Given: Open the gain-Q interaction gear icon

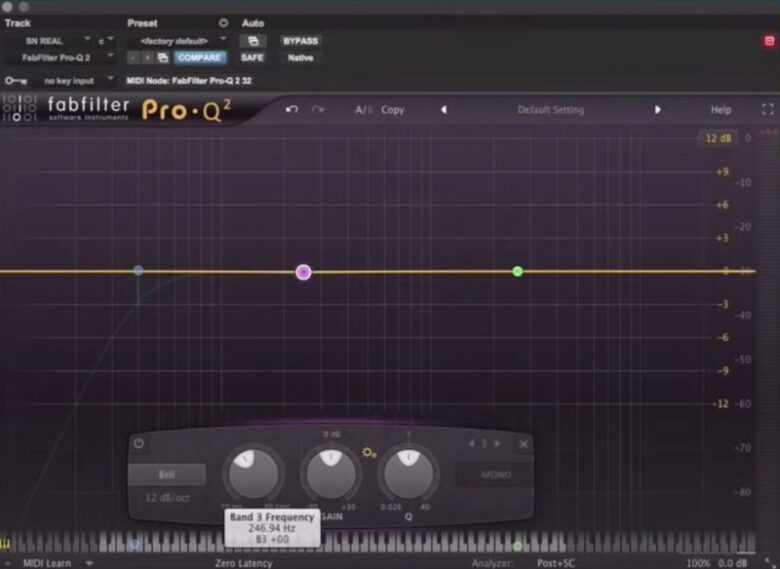Looking at the screenshot, I should pyautogui.click(x=369, y=452).
